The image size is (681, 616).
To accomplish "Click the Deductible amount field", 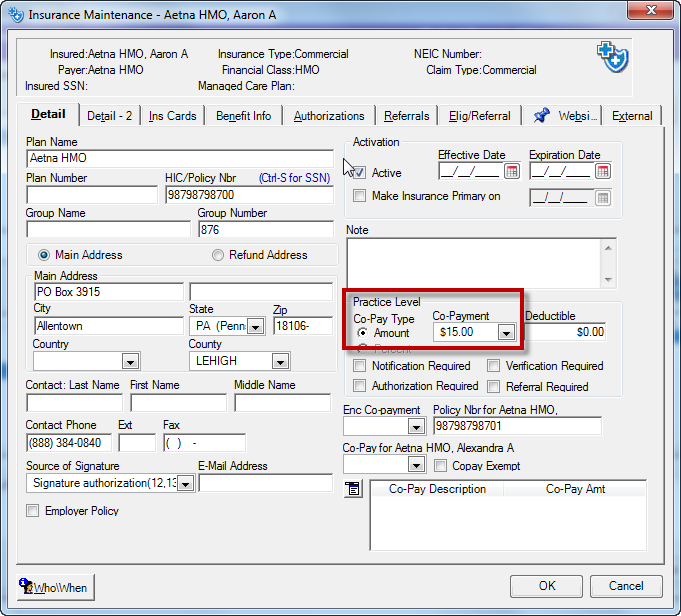I will pyautogui.click(x=565, y=332).
